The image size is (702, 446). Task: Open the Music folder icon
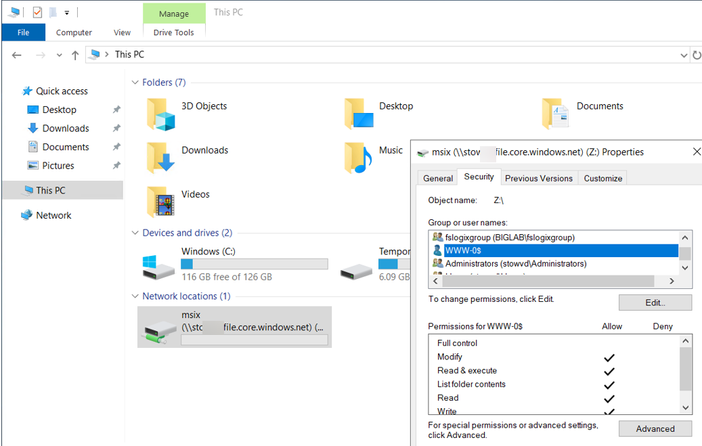coord(358,158)
